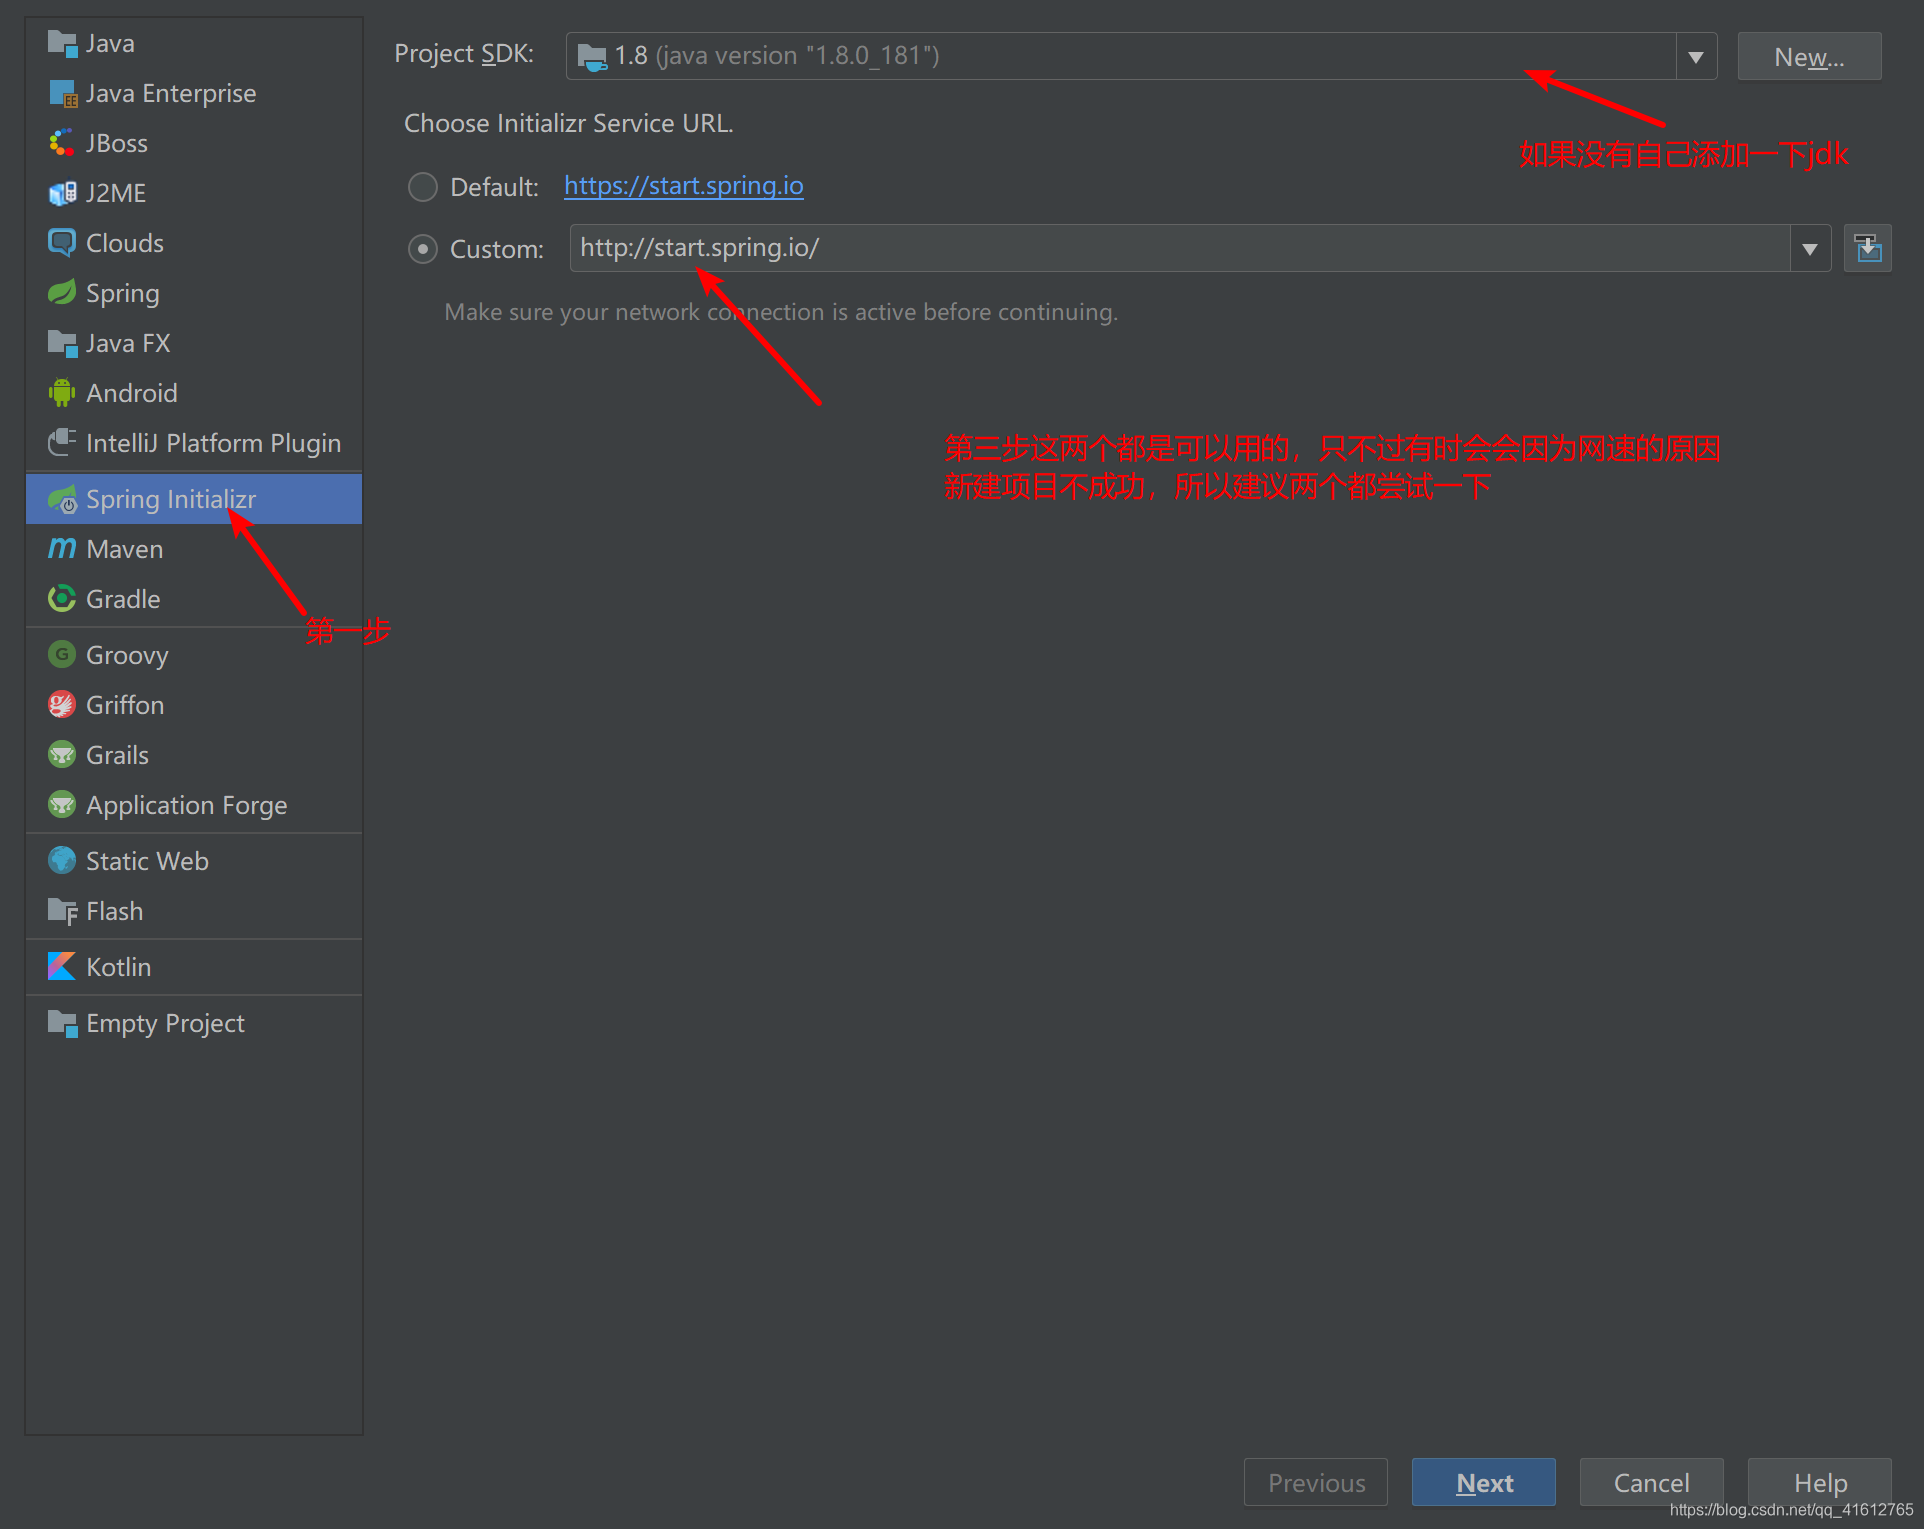Select the Default service URL radio button
The width and height of the screenshot is (1924, 1529).
pyautogui.click(x=423, y=187)
